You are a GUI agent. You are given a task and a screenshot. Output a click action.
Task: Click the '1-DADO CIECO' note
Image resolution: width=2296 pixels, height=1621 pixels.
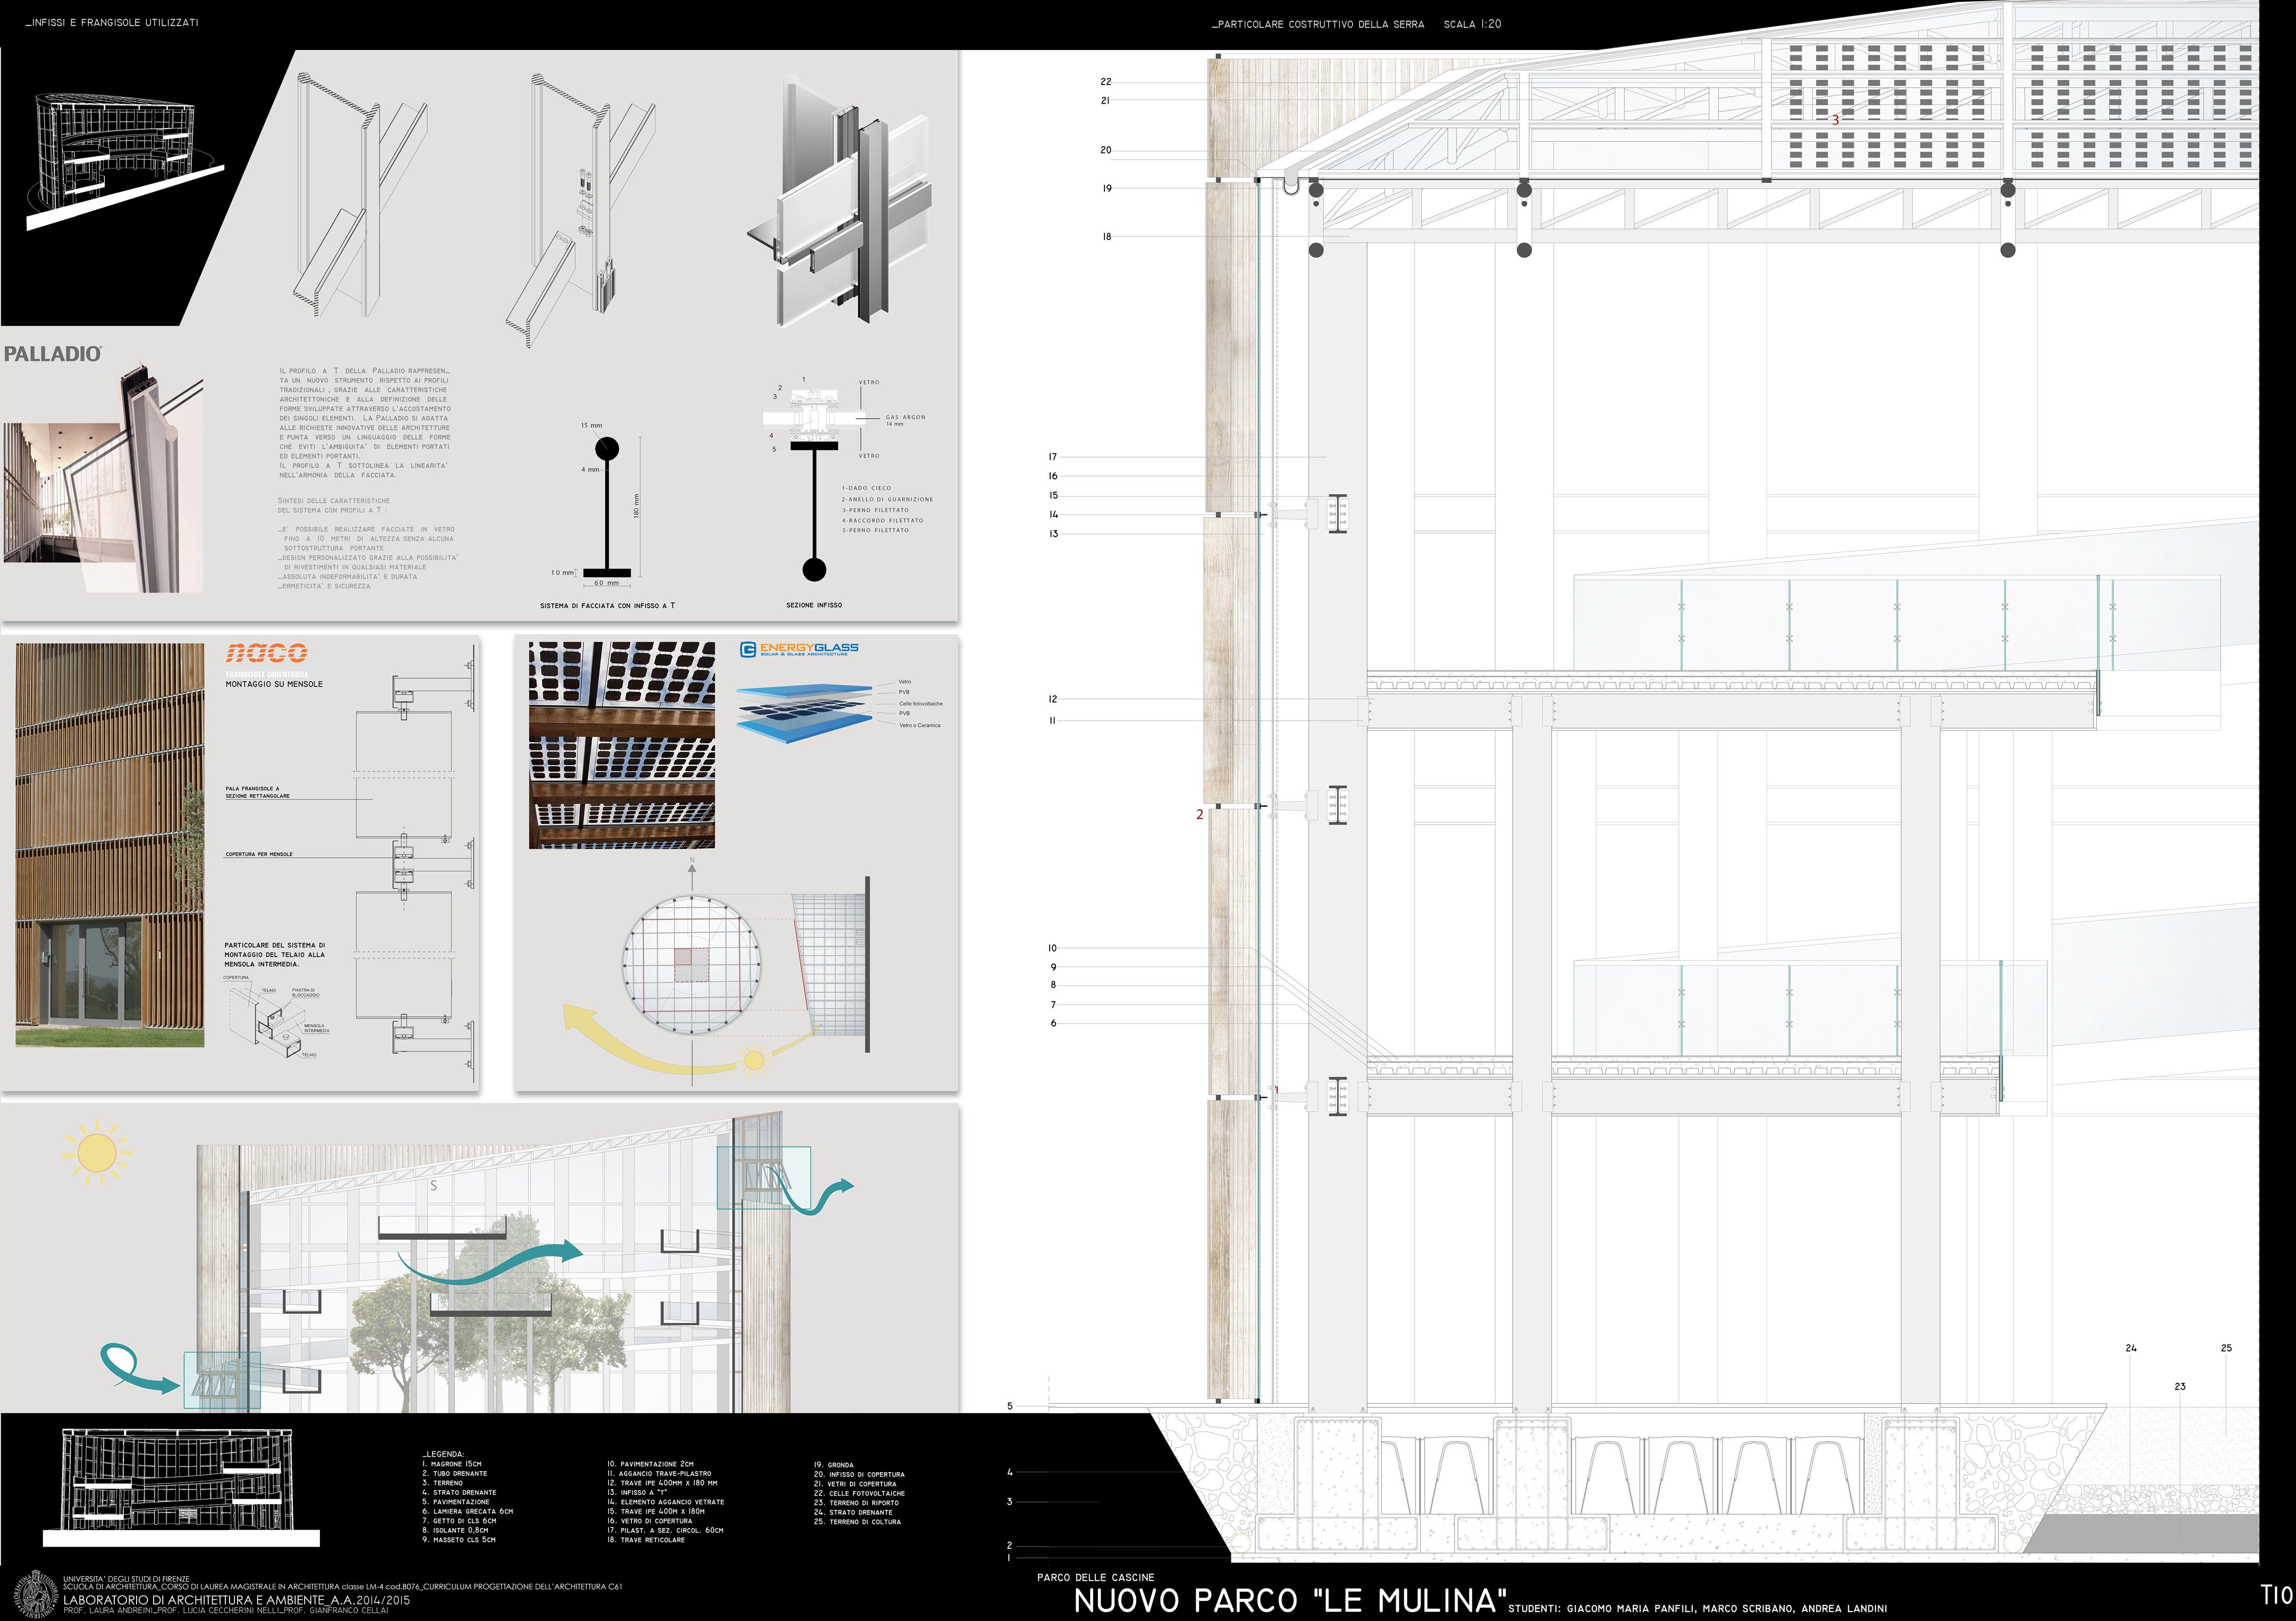866,488
